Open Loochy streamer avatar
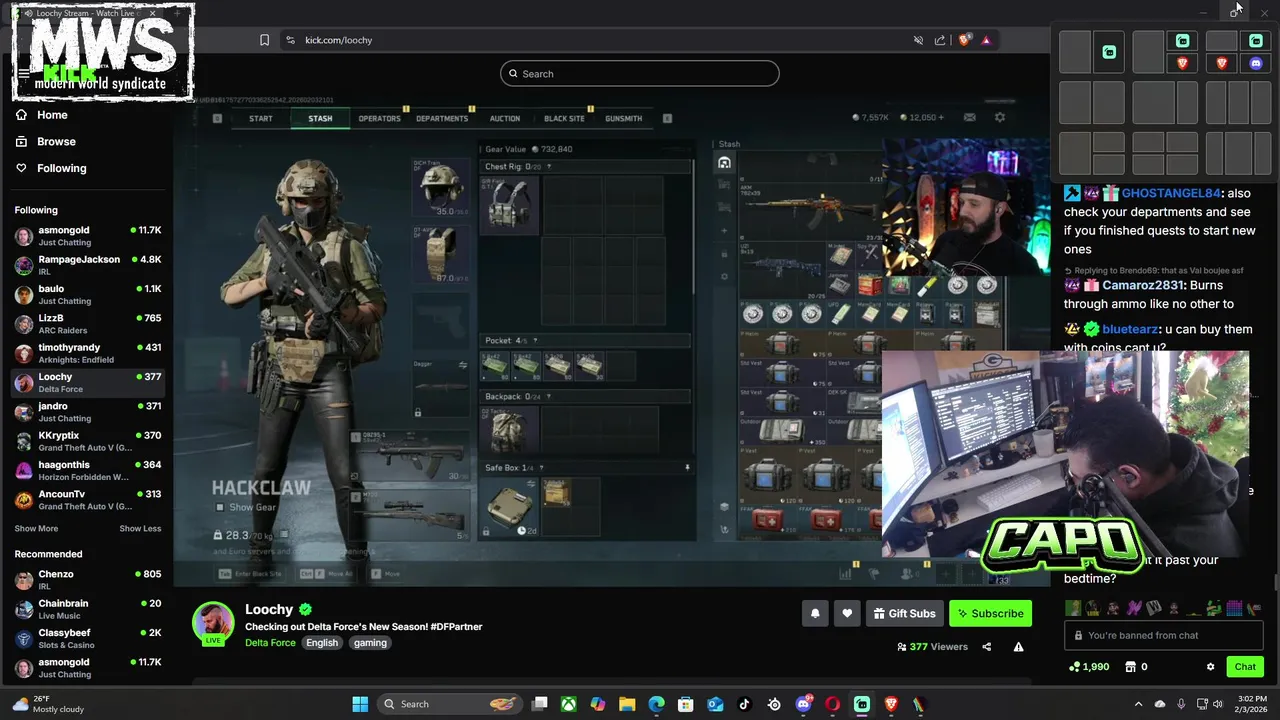 [x=213, y=623]
